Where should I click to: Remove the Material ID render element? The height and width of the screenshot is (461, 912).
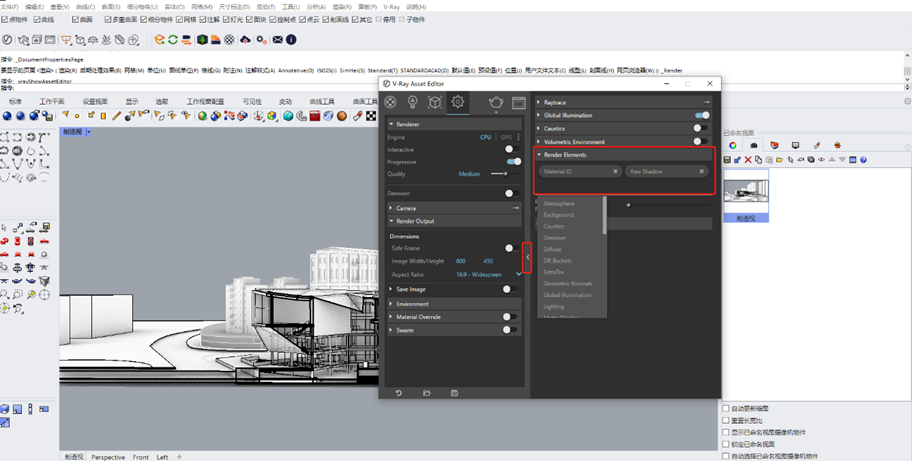(615, 171)
